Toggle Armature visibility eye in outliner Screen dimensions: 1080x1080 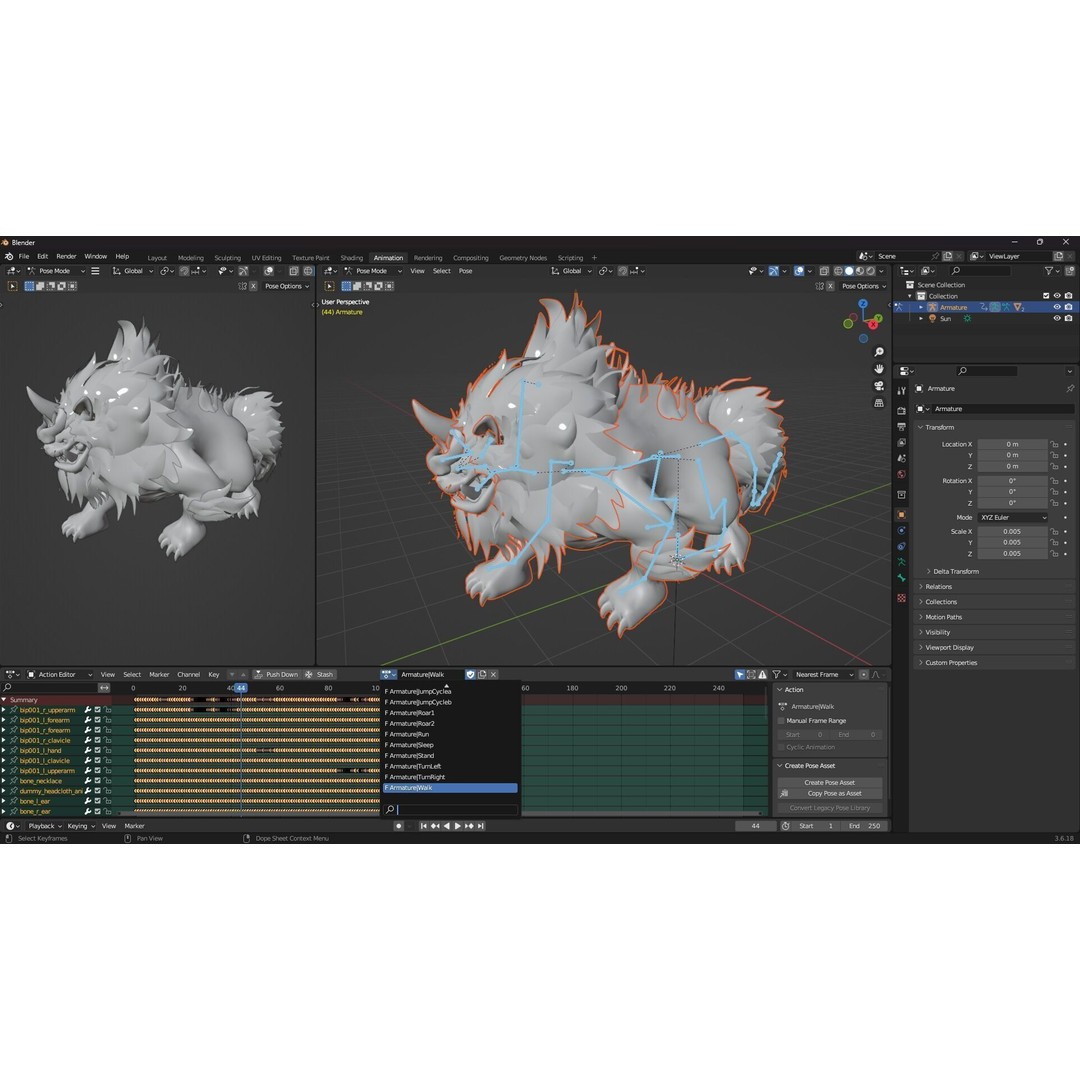tap(1057, 307)
